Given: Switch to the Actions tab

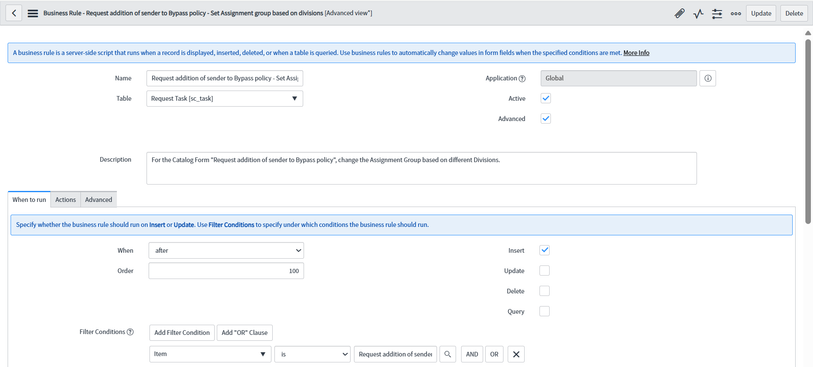Looking at the screenshot, I should point(65,200).
